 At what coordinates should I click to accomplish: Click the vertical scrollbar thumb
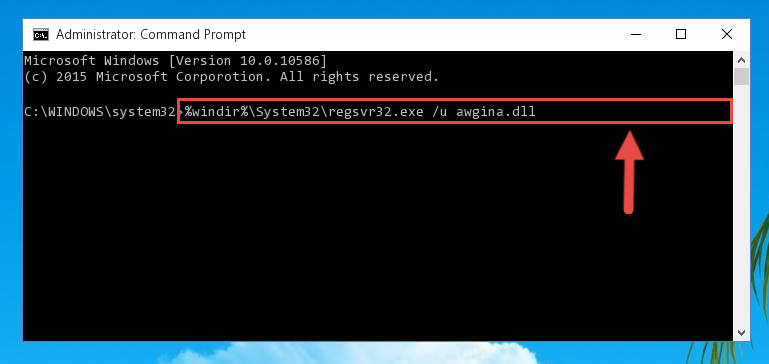742,77
